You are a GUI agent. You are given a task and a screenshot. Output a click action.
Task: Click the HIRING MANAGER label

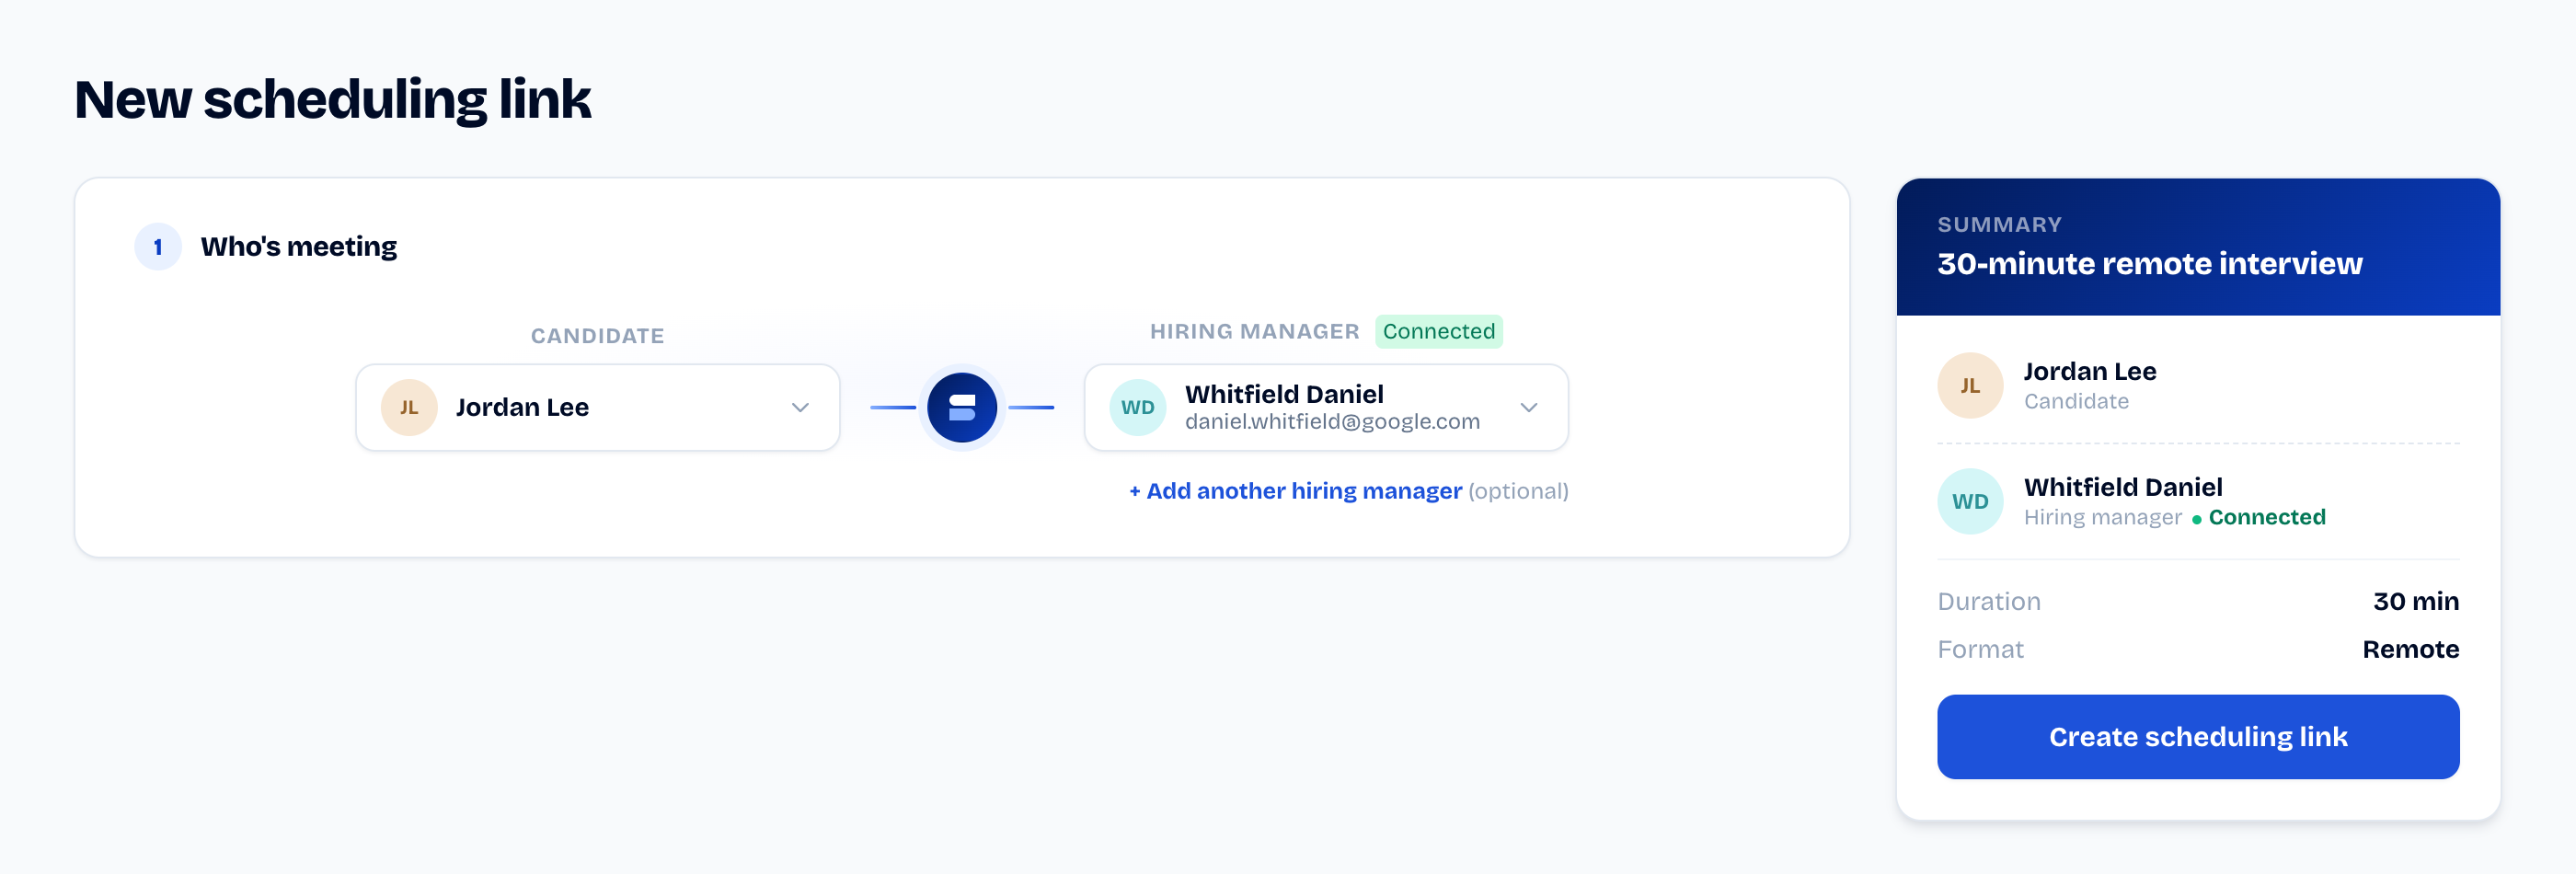pos(1254,331)
